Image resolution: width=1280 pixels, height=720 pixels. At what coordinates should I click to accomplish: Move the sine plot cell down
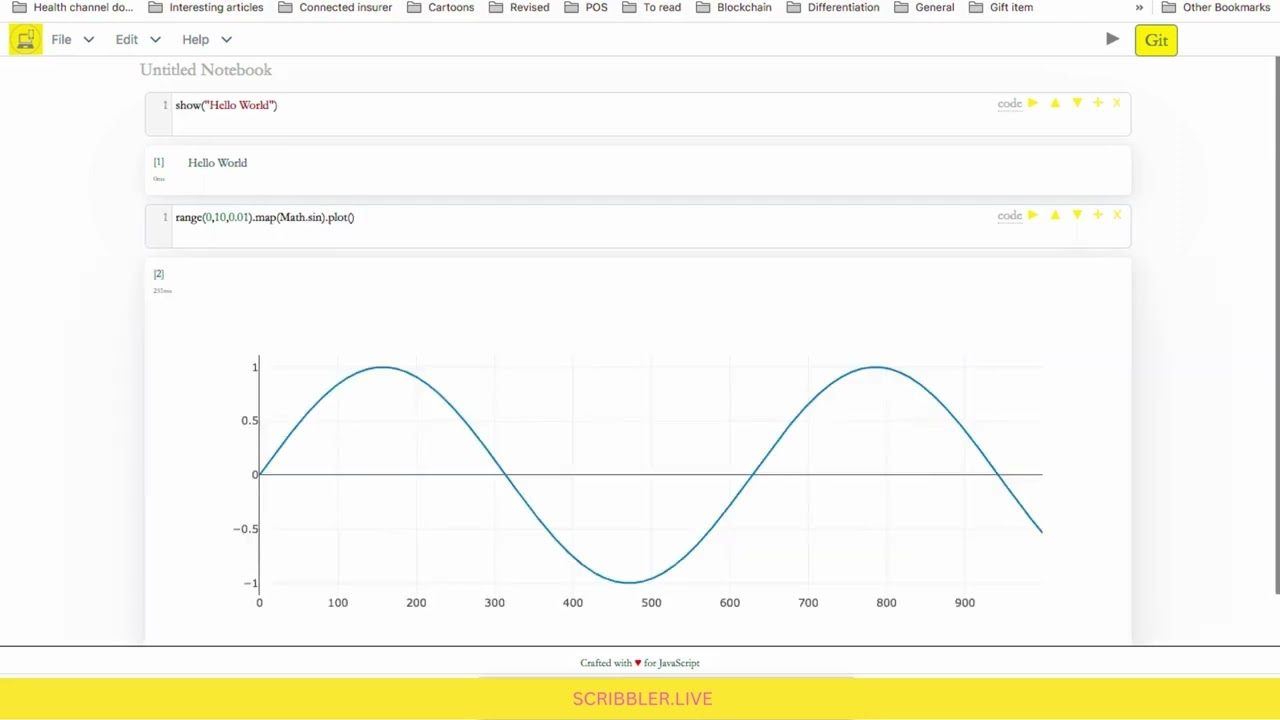pyautogui.click(x=1077, y=215)
